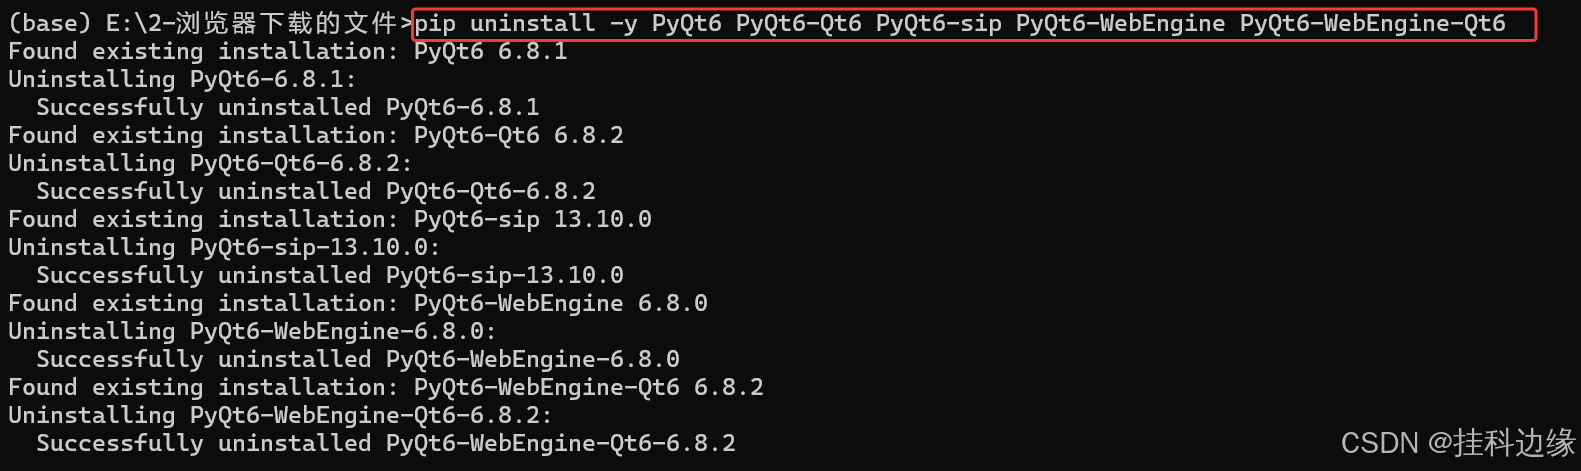The image size is (1581, 471).
Task: Click the prompt path "(base) E:\2-浏览器下载的文件>"
Action: click(210, 23)
